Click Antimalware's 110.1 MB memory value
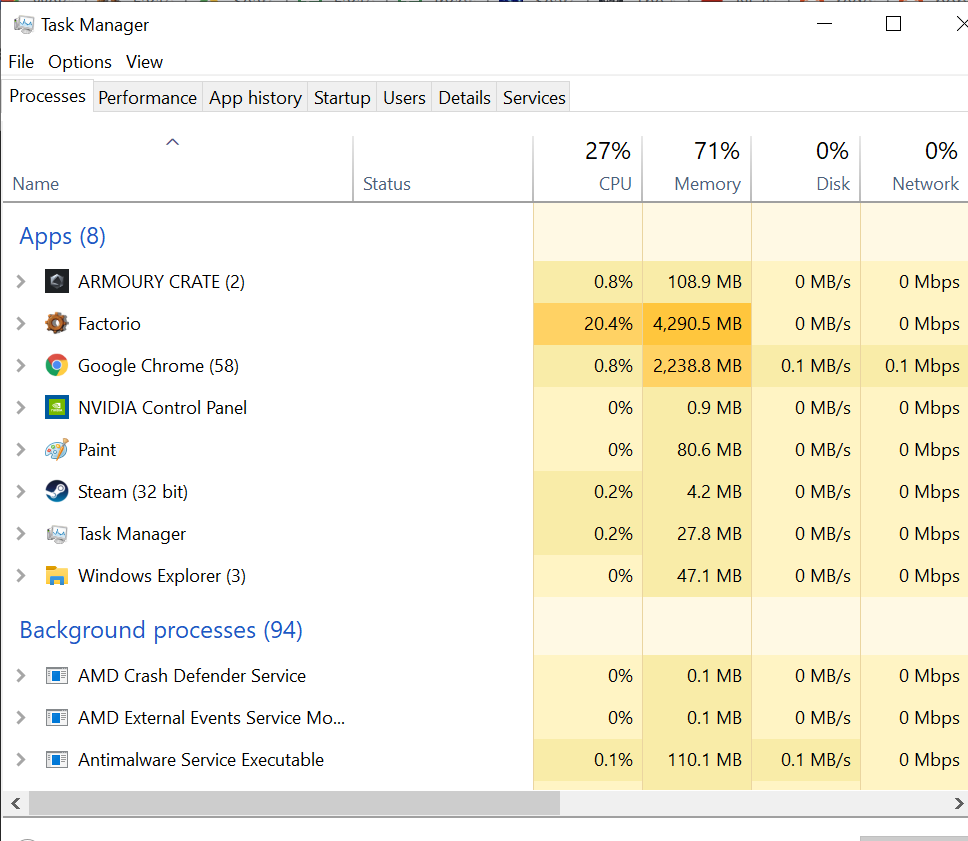 [704, 759]
